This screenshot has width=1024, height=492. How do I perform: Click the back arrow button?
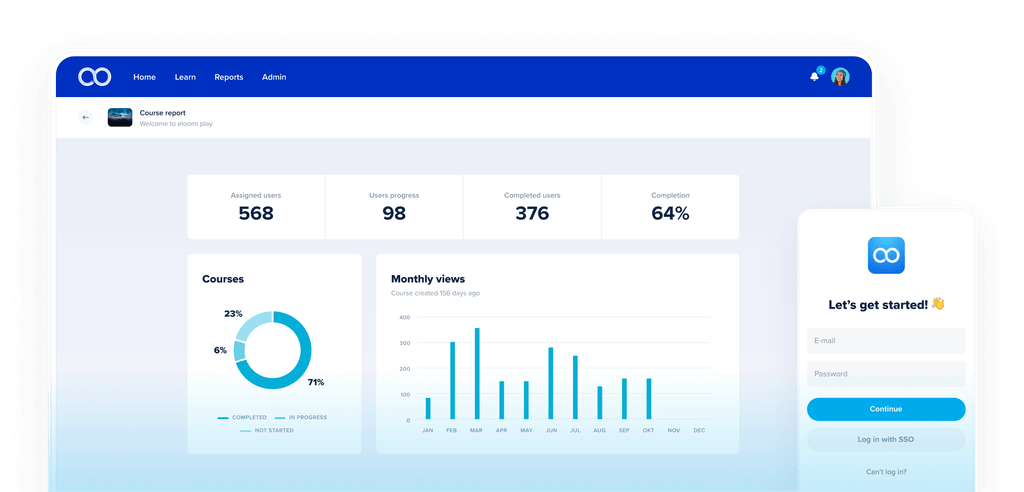click(86, 118)
